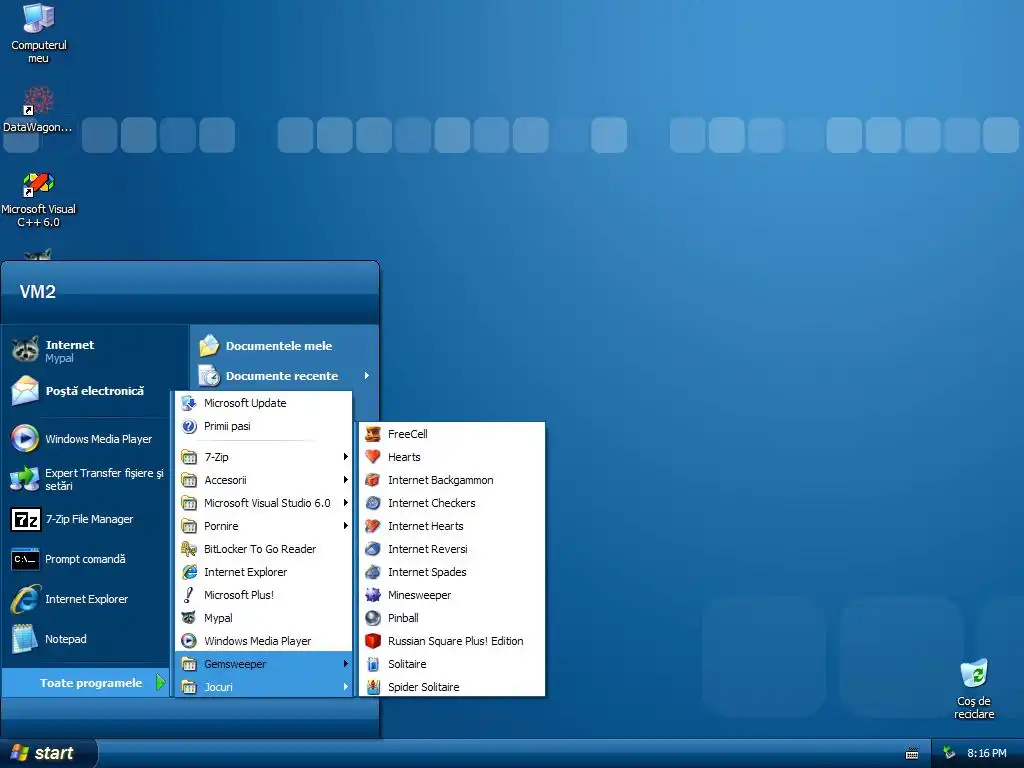Expand Documente recente submenu arrow
Image resolution: width=1024 pixels, height=768 pixels.
[367, 376]
